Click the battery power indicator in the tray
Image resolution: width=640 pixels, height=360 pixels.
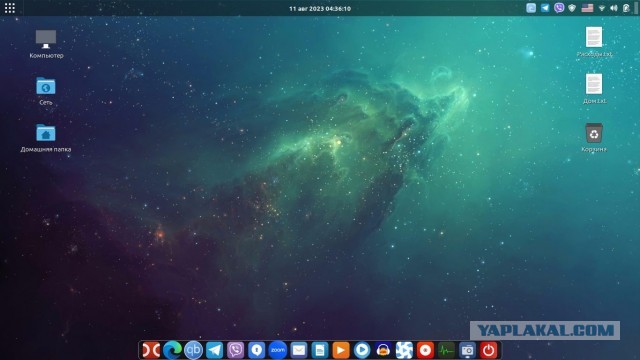tap(626, 8)
